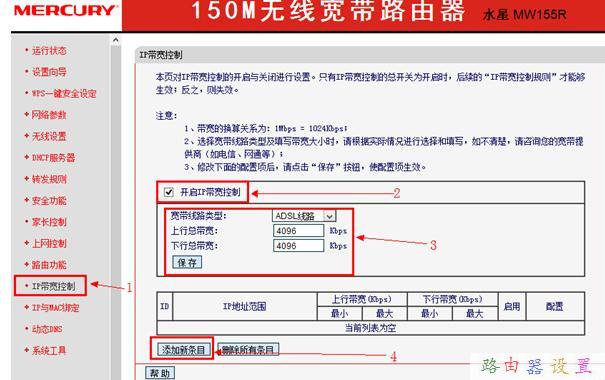Expand 上网控制 menu

(x=49, y=243)
